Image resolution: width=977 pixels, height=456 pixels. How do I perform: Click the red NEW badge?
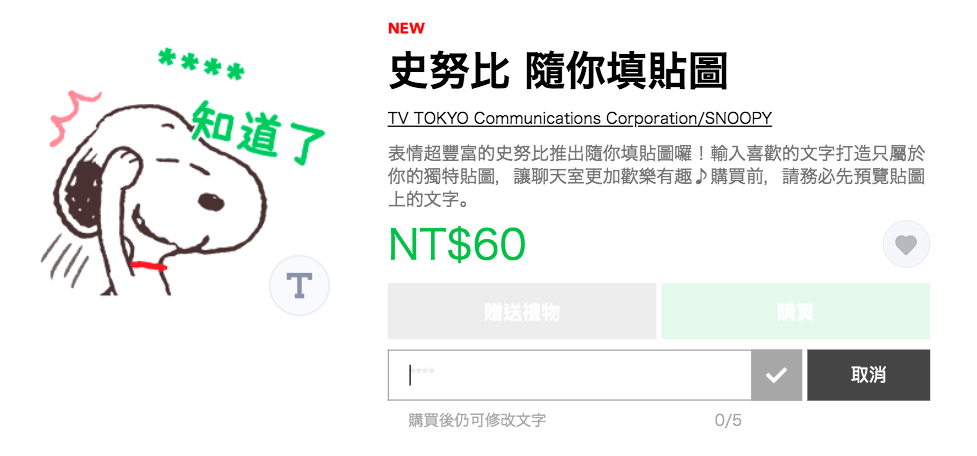tap(406, 28)
